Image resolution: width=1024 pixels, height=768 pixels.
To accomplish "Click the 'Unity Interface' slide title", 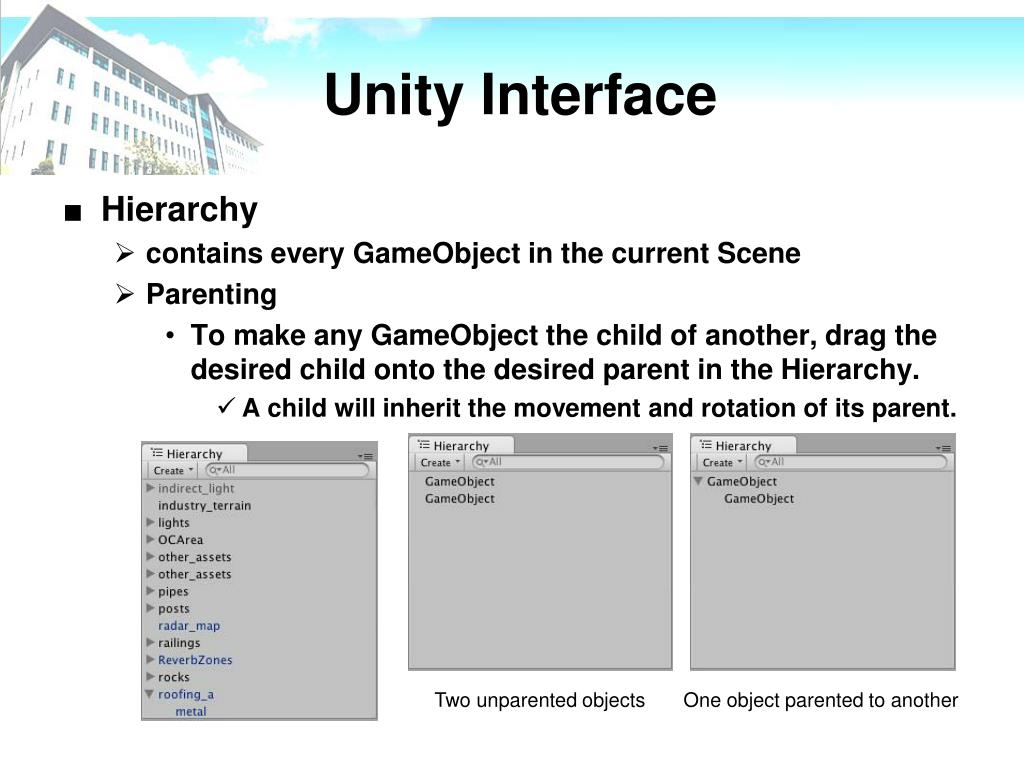I will coord(520,95).
